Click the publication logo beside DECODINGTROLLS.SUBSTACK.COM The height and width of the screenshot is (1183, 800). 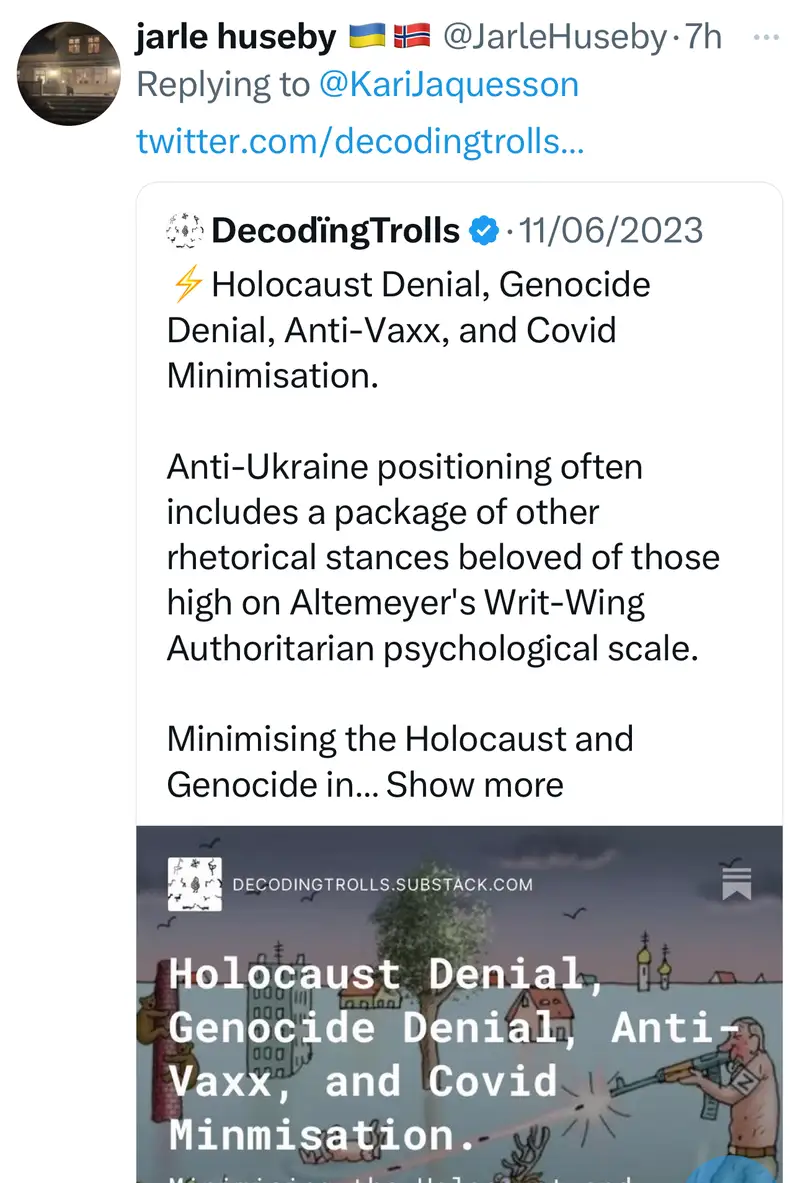tap(195, 884)
